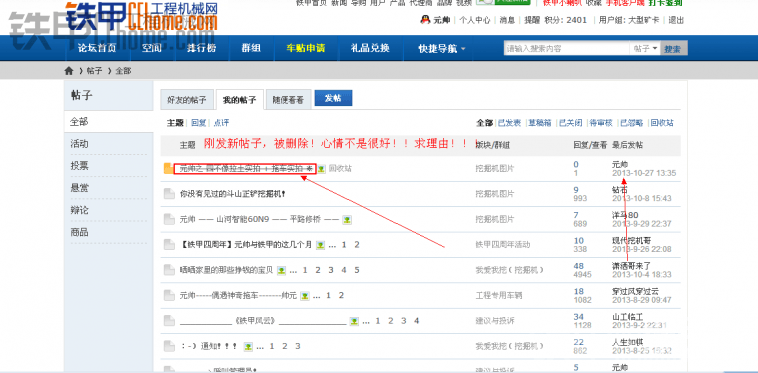Image resolution: width=758 pixels, height=373 pixels.
Task: Open last poster 穿过风穿过云
Action: 635,291
